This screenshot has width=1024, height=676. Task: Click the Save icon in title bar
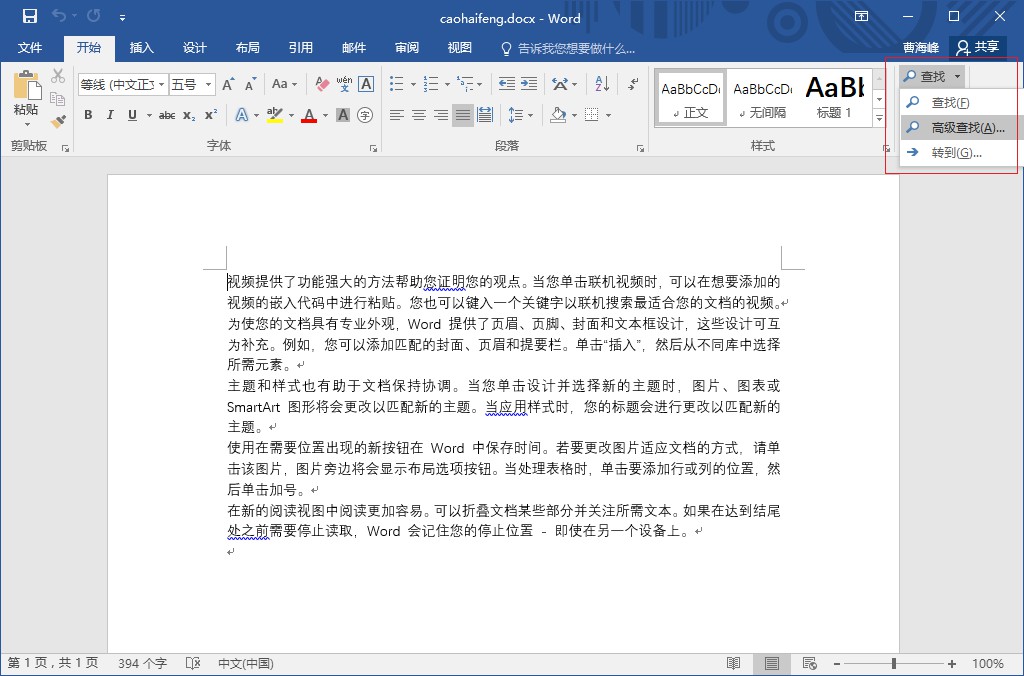(29, 17)
